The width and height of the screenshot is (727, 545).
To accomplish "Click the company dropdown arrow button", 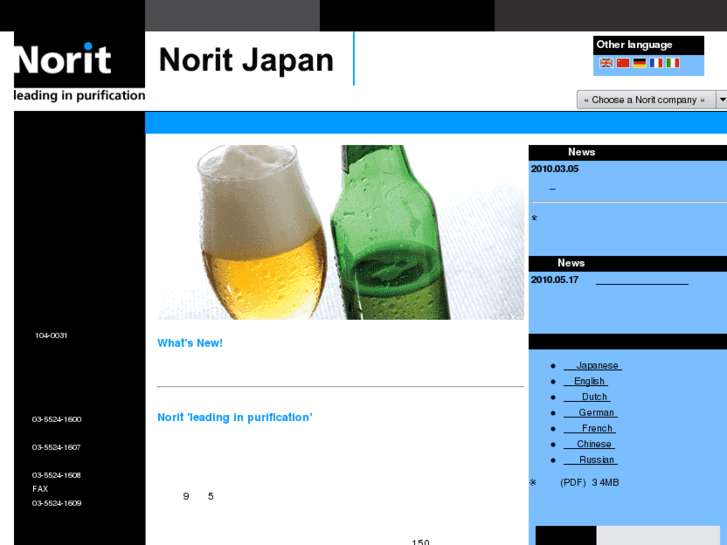I will tap(721, 100).
